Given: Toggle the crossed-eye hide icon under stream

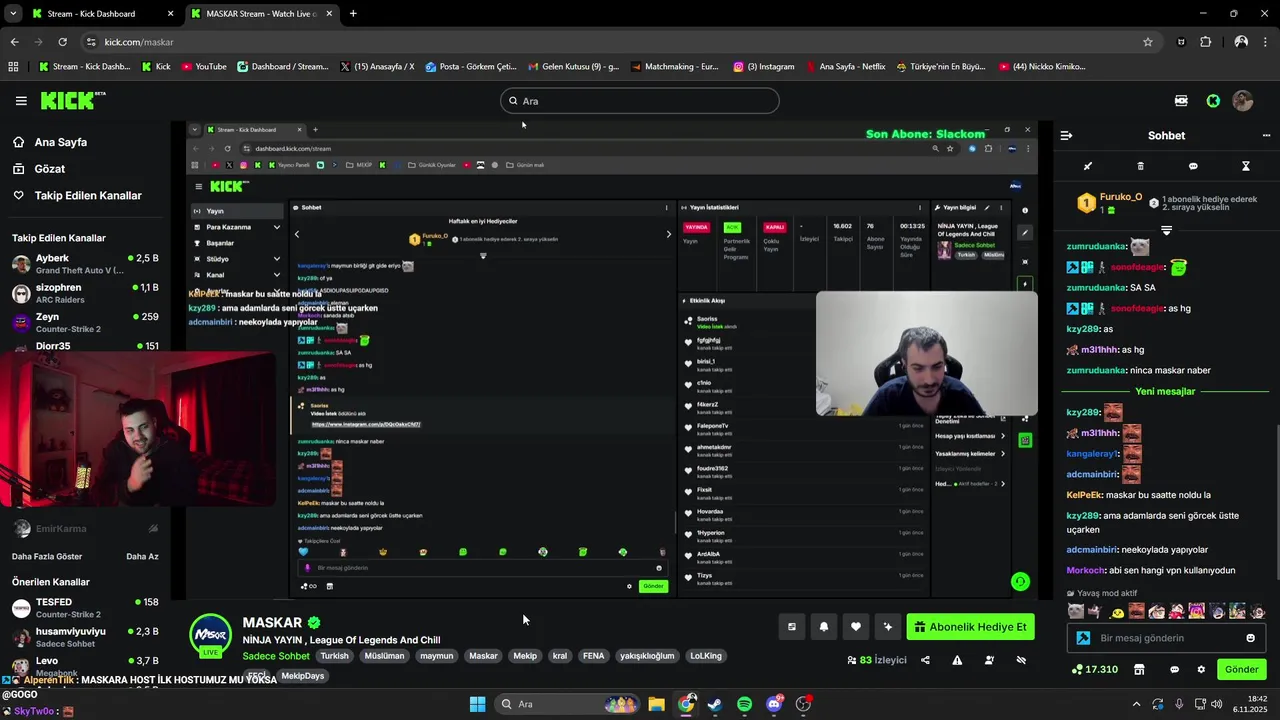Looking at the screenshot, I should [1021, 660].
